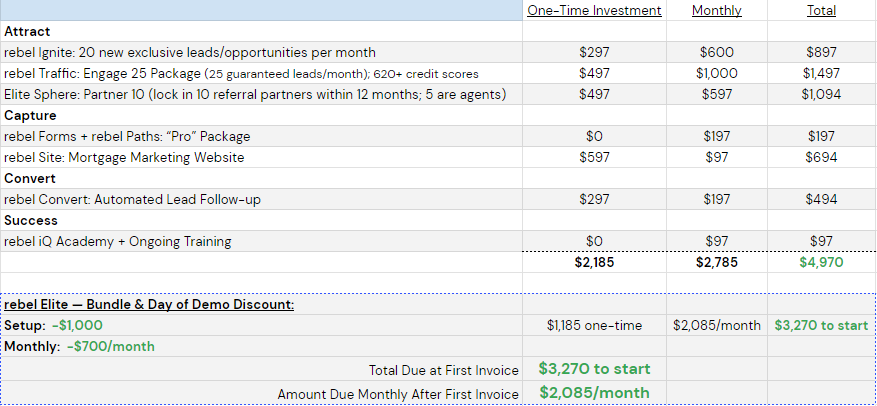This screenshot has width=877, height=406.
Task: Click the $197 monthly cell in rebel Forms row
Action: point(716,136)
